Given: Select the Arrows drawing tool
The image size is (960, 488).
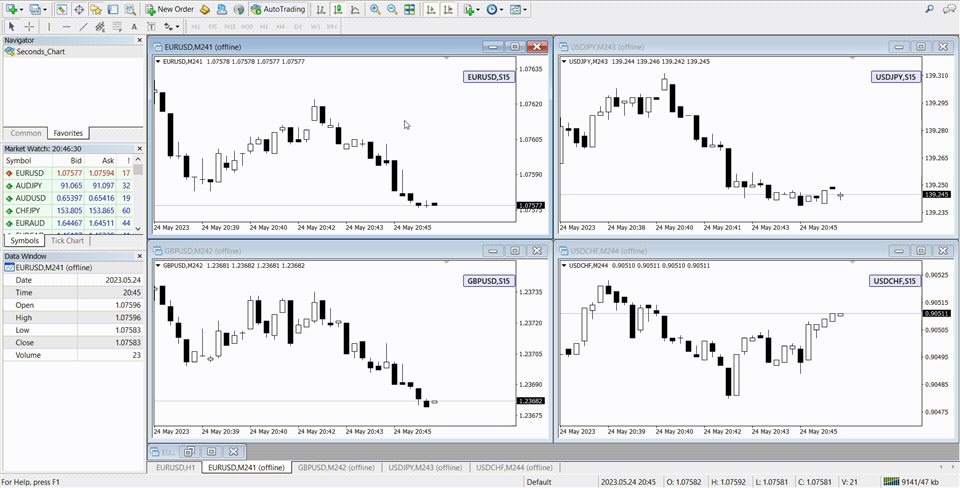Looking at the screenshot, I should click(167, 26).
